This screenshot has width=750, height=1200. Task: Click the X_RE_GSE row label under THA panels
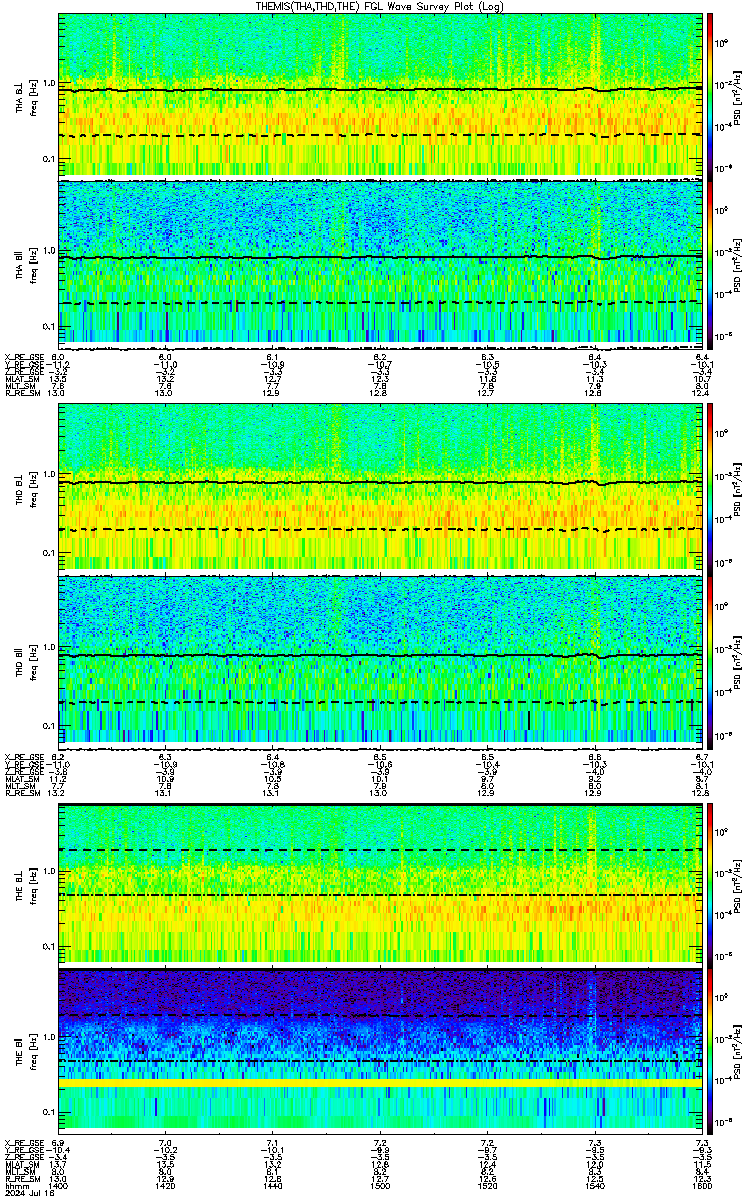click(x=24, y=357)
